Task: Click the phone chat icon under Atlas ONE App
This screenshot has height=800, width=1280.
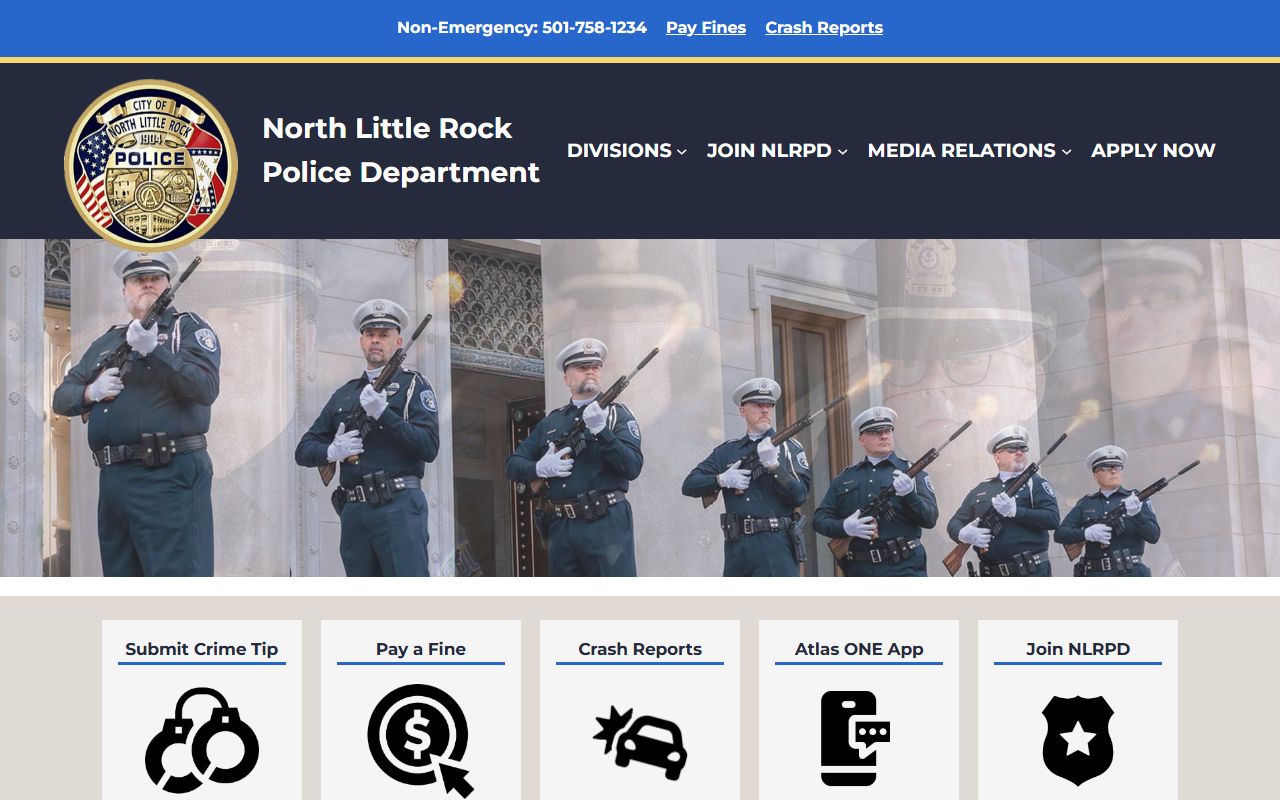Action: pyautogui.click(x=856, y=738)
